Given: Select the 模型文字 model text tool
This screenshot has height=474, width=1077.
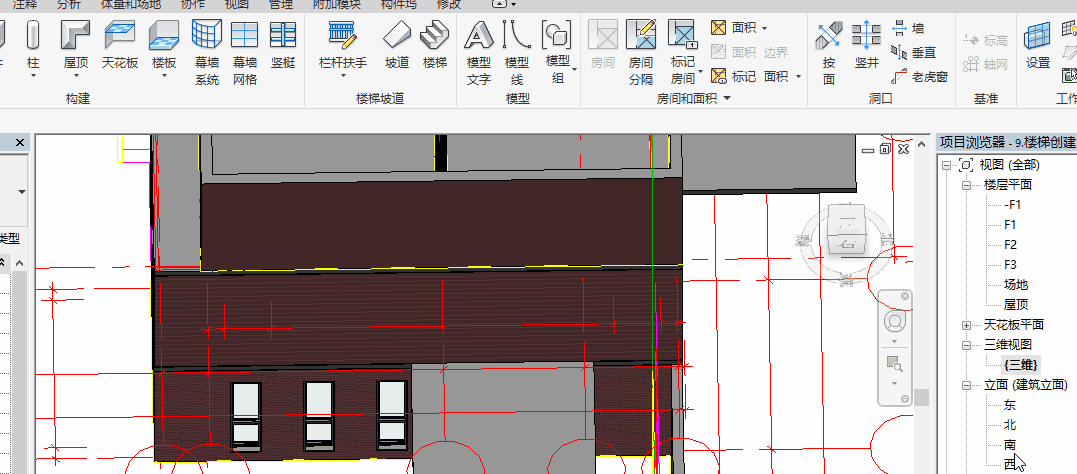Looking at the screenshot, I should click(x=479, y=52).
